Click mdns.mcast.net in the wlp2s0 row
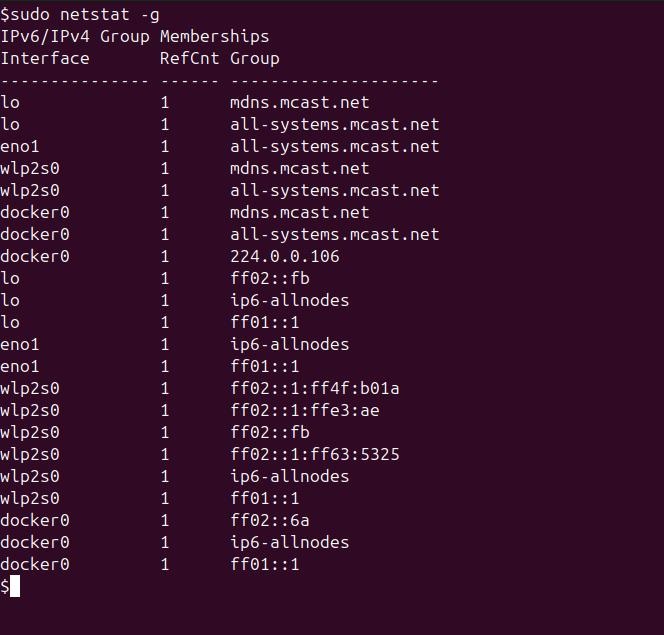Image resolution: width=664 pixels, height=635 pixels. pos(299,168)
